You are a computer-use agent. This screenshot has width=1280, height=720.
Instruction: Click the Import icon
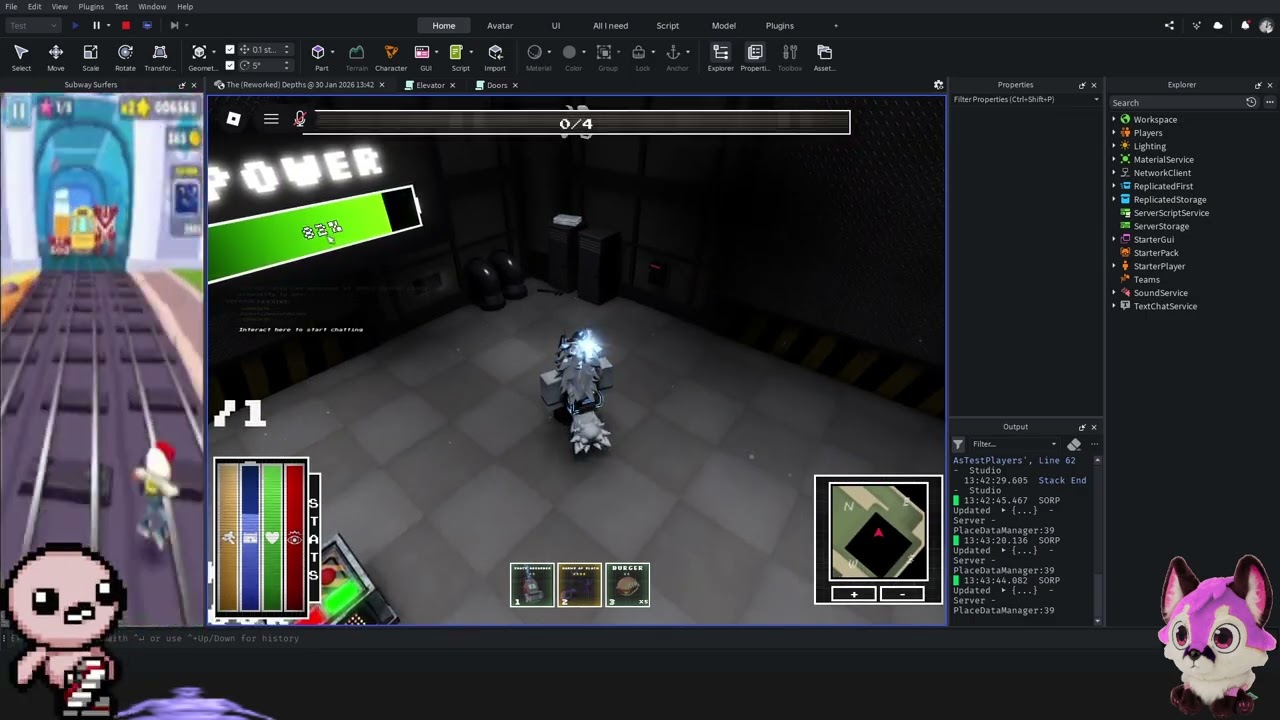pos(495,58)
